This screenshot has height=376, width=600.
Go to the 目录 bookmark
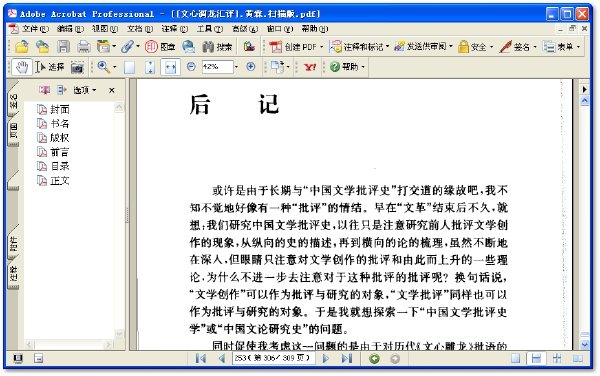pyautogui.click(x=53, y=166)
